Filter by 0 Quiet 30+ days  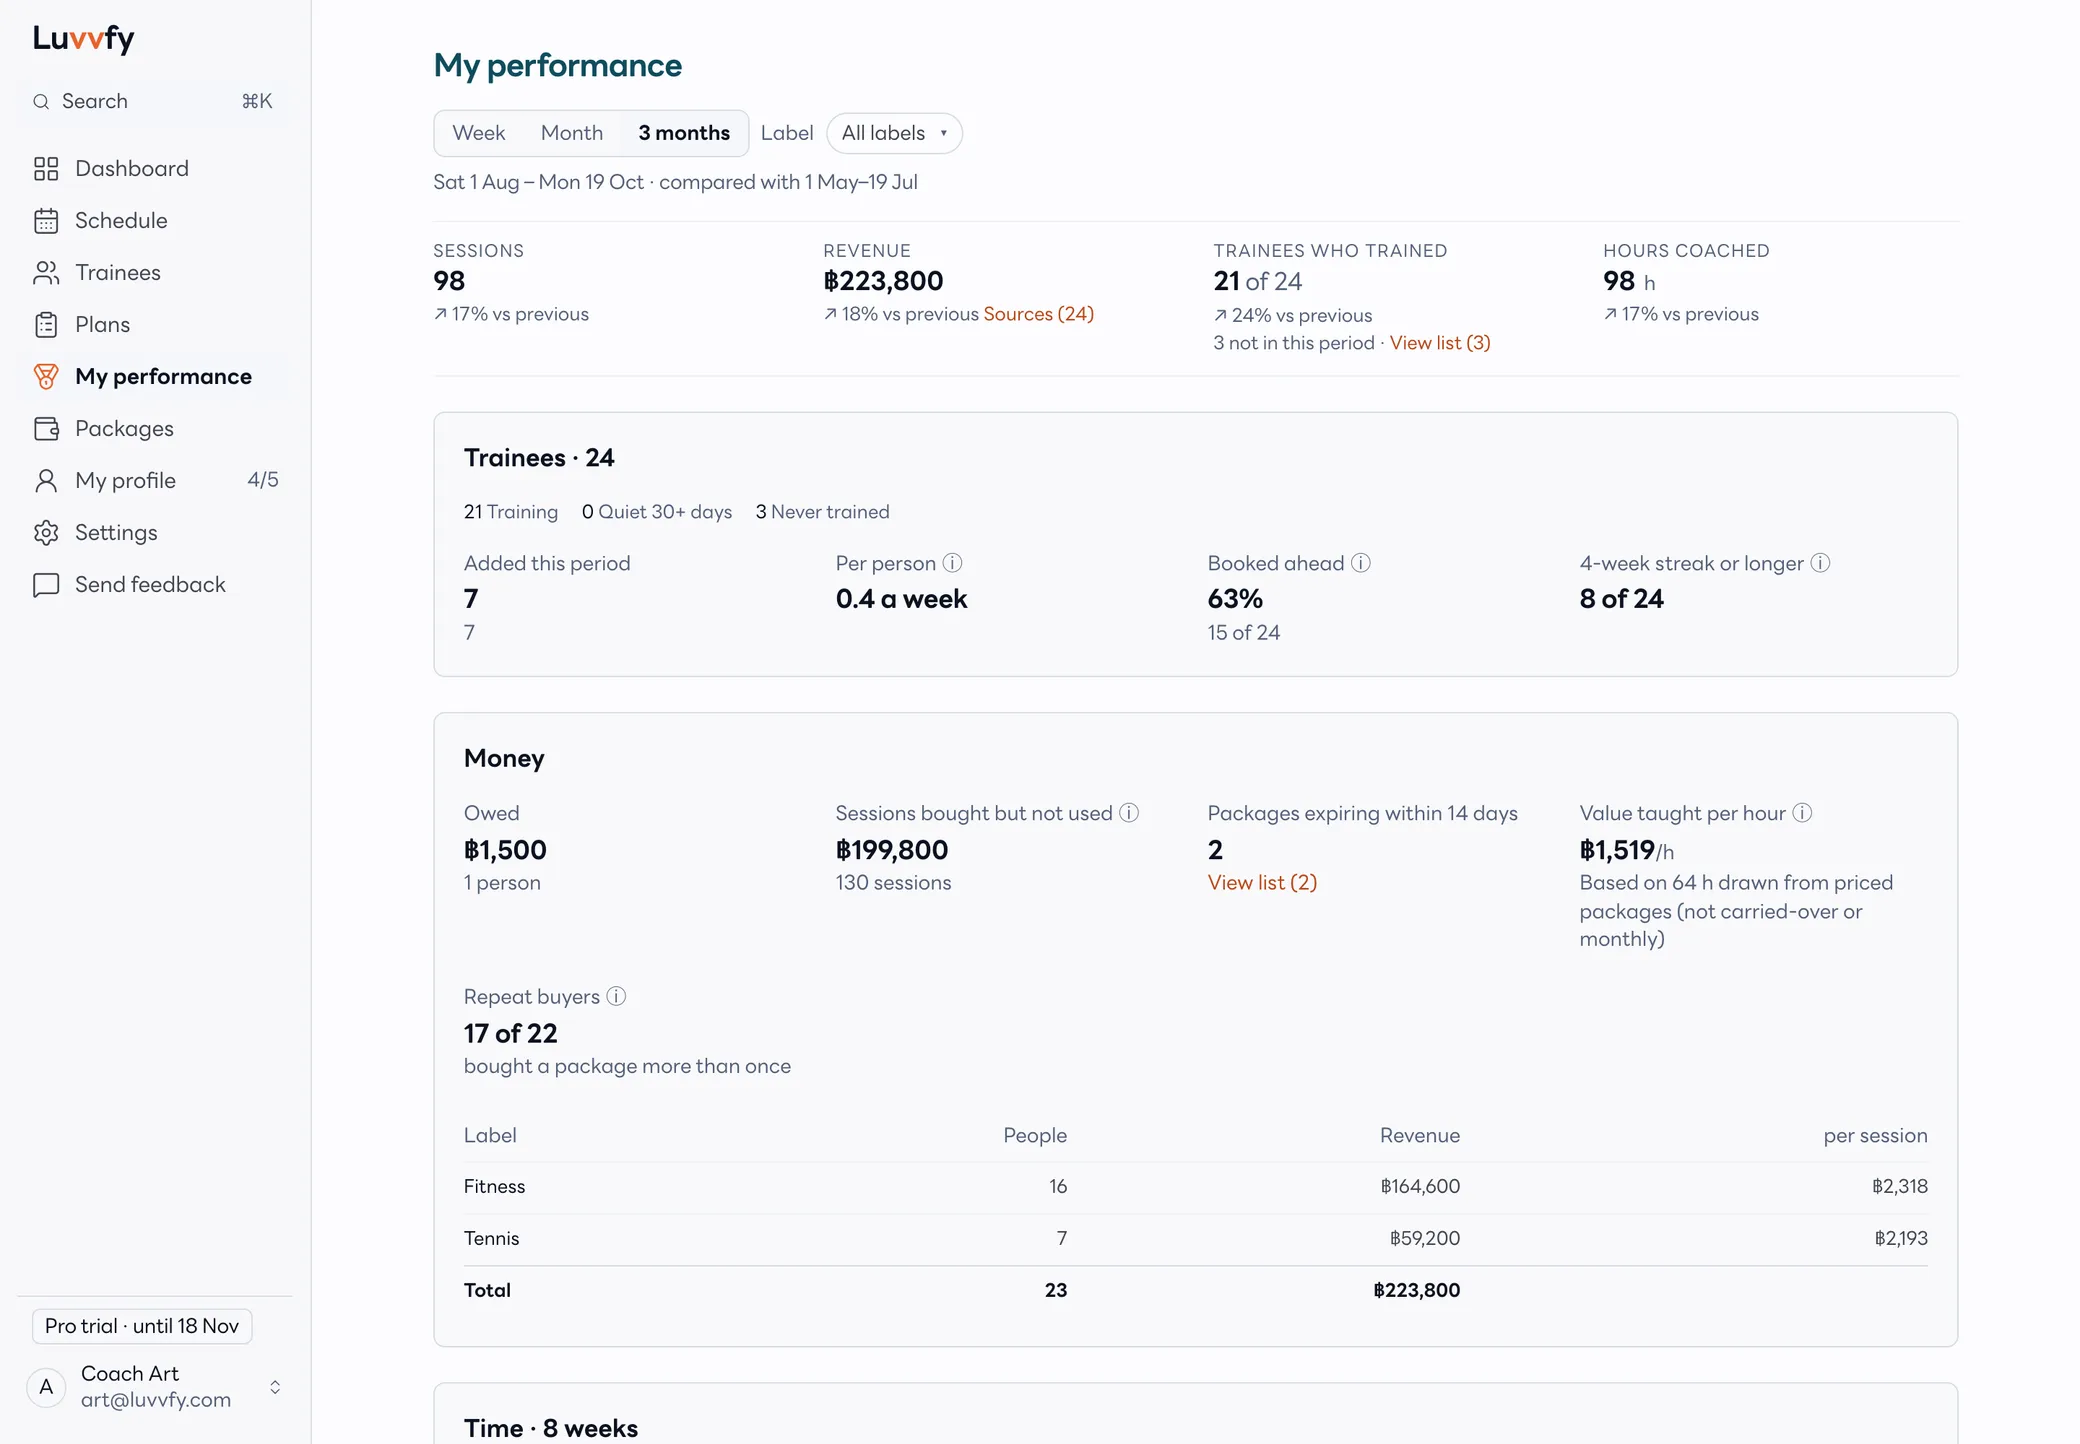point(656,512)
